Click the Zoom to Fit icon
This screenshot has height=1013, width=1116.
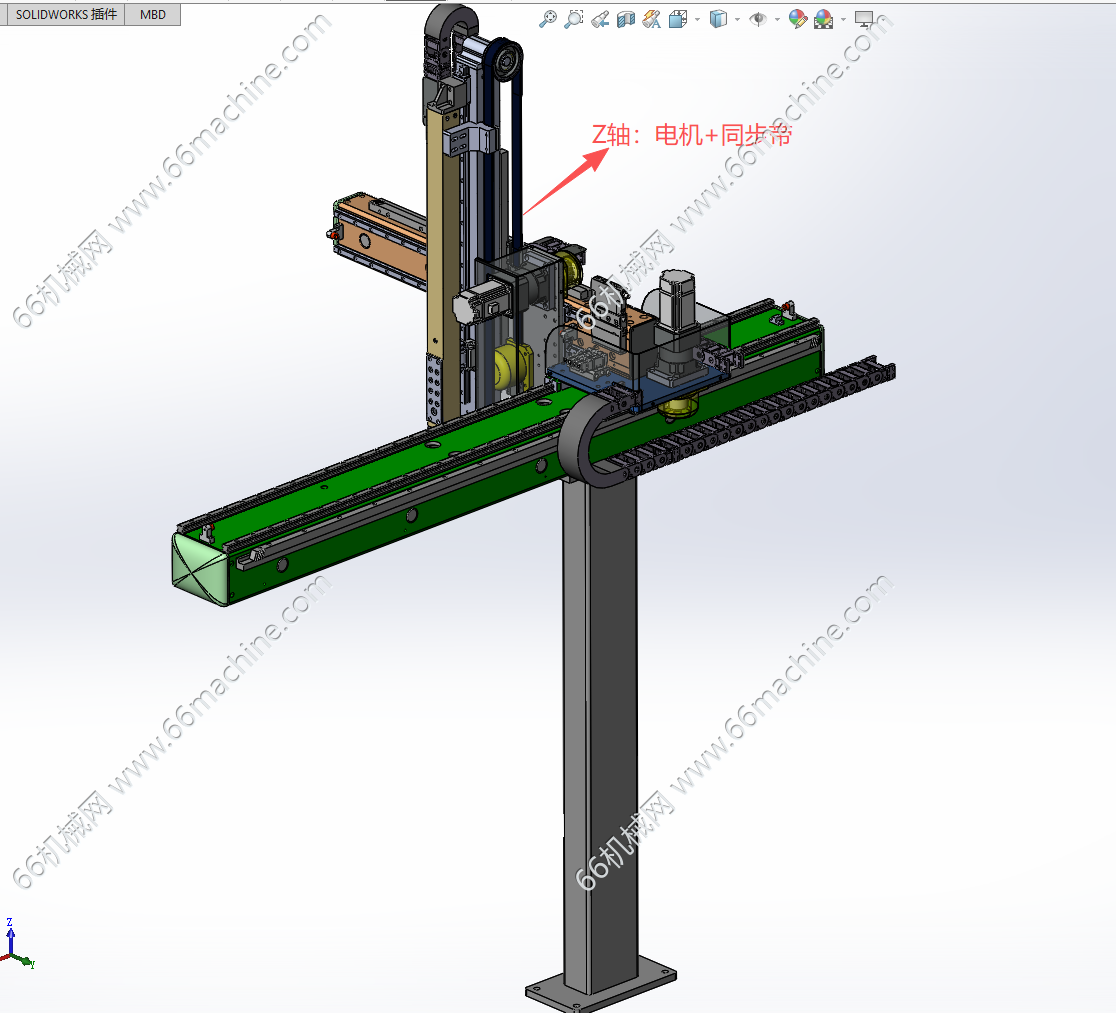[x=547, y=18]
